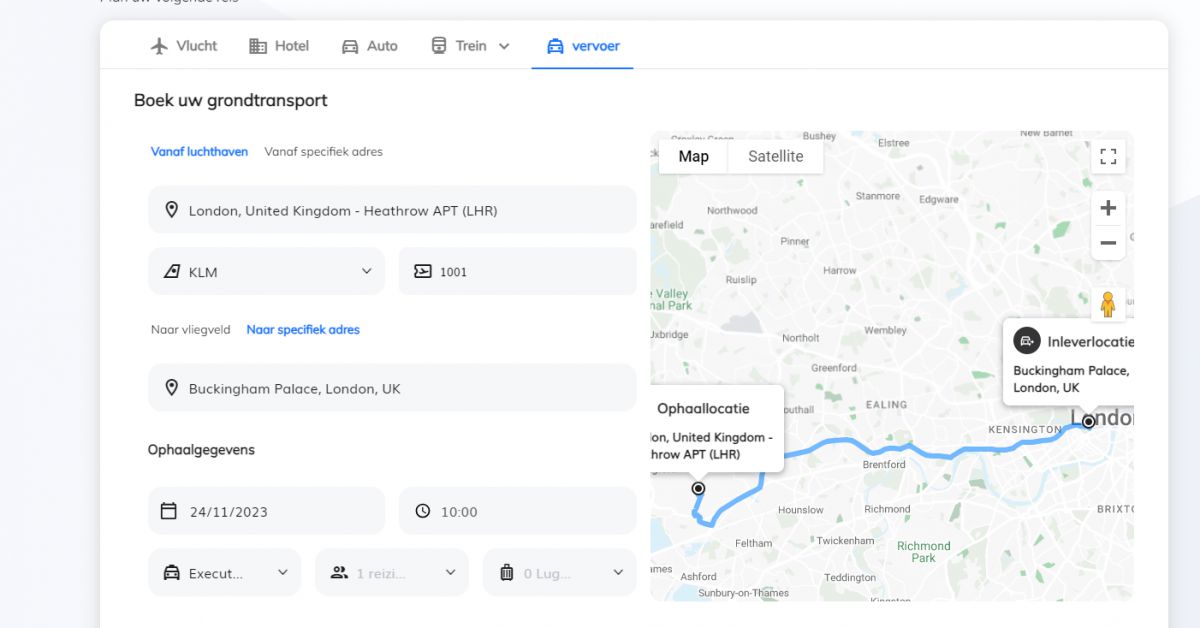This screenshot has height=628, width=1200.
Task: Select the Map view button
Action: pyautogui.click(x=693, y=156)
